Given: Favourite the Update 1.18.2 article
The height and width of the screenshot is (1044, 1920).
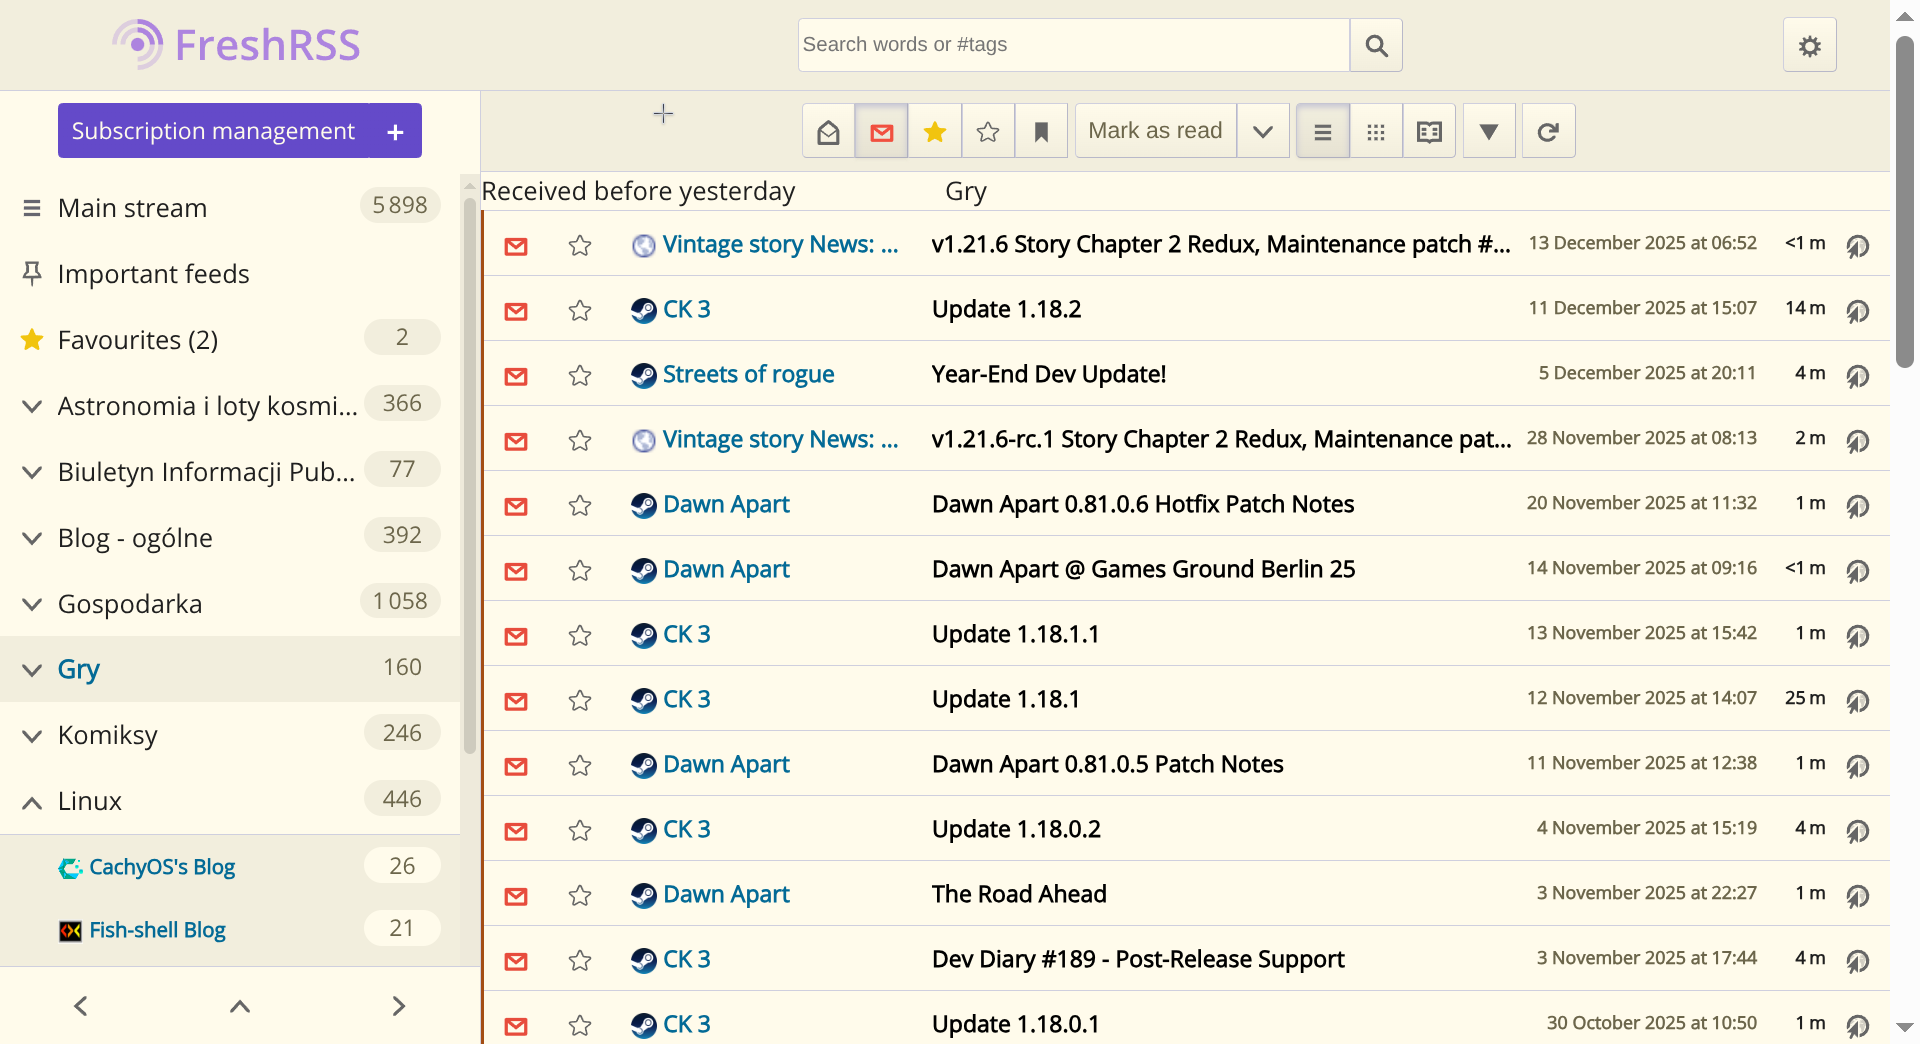Looking at the screenshot, I should [x=580, y=310].
